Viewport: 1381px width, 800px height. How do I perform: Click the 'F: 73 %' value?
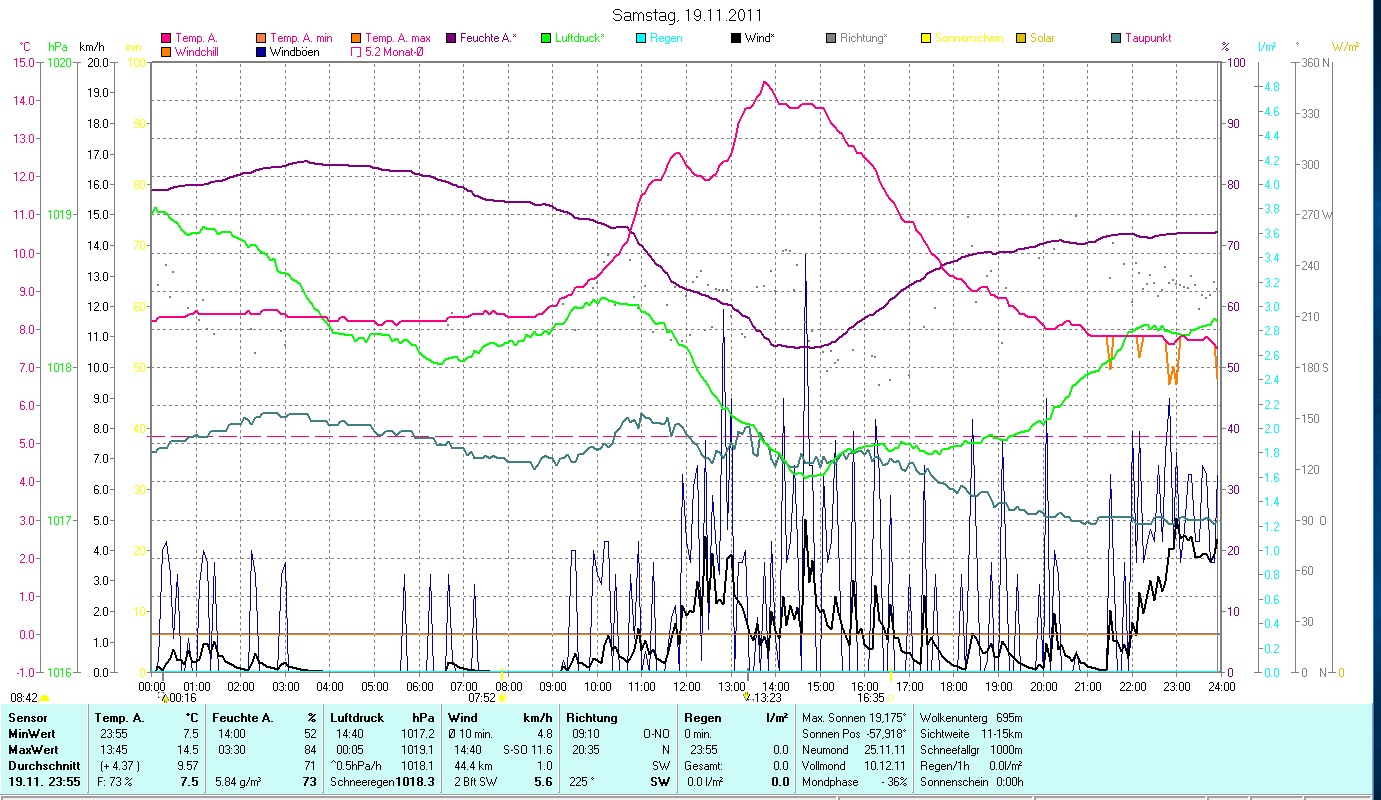(115, 781)
